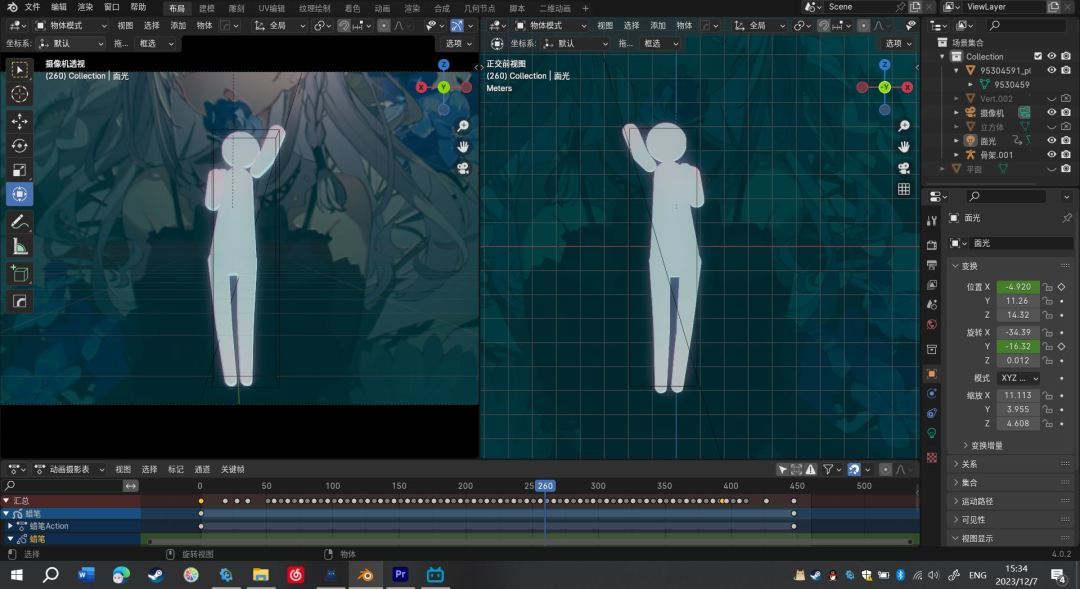Uncheck the Collection exclude checkbox
This screenshot has height=589, width=1080.
[1038, 57]
